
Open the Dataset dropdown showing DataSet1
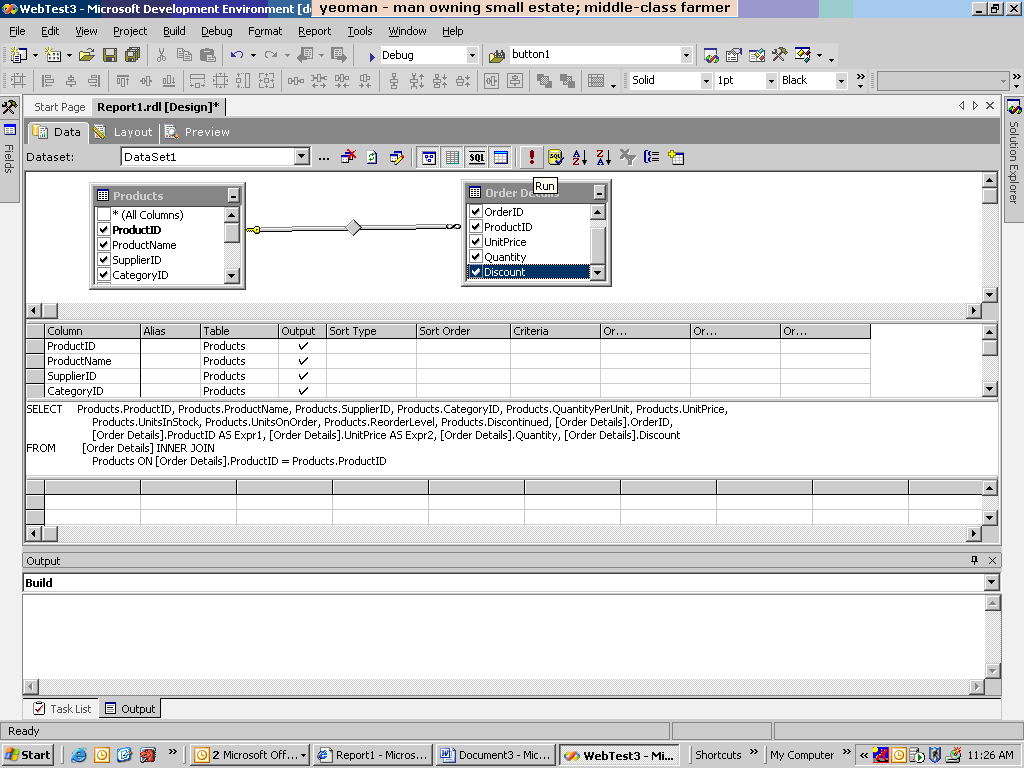[x=301, y=157]
